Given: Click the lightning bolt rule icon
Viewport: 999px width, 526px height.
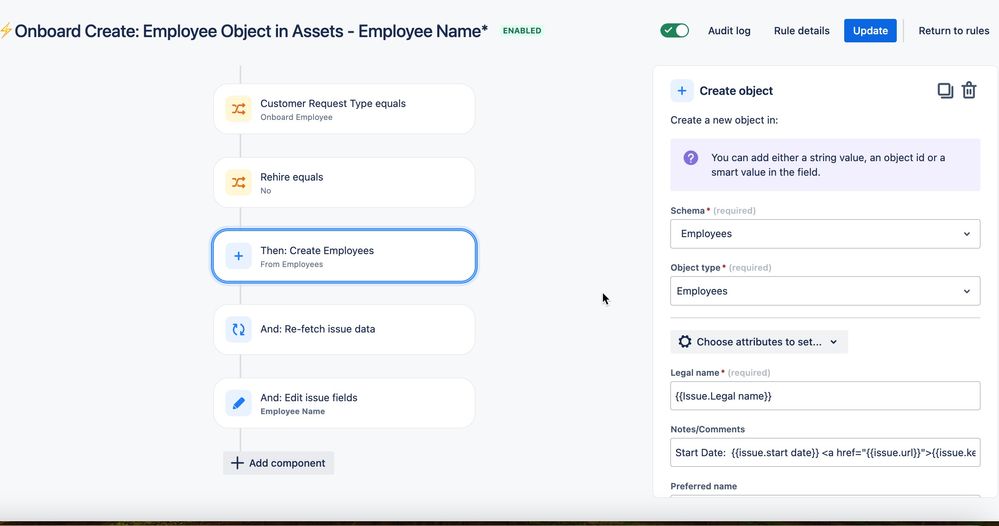Looking at the screenshot, I should tap(6, 31).
